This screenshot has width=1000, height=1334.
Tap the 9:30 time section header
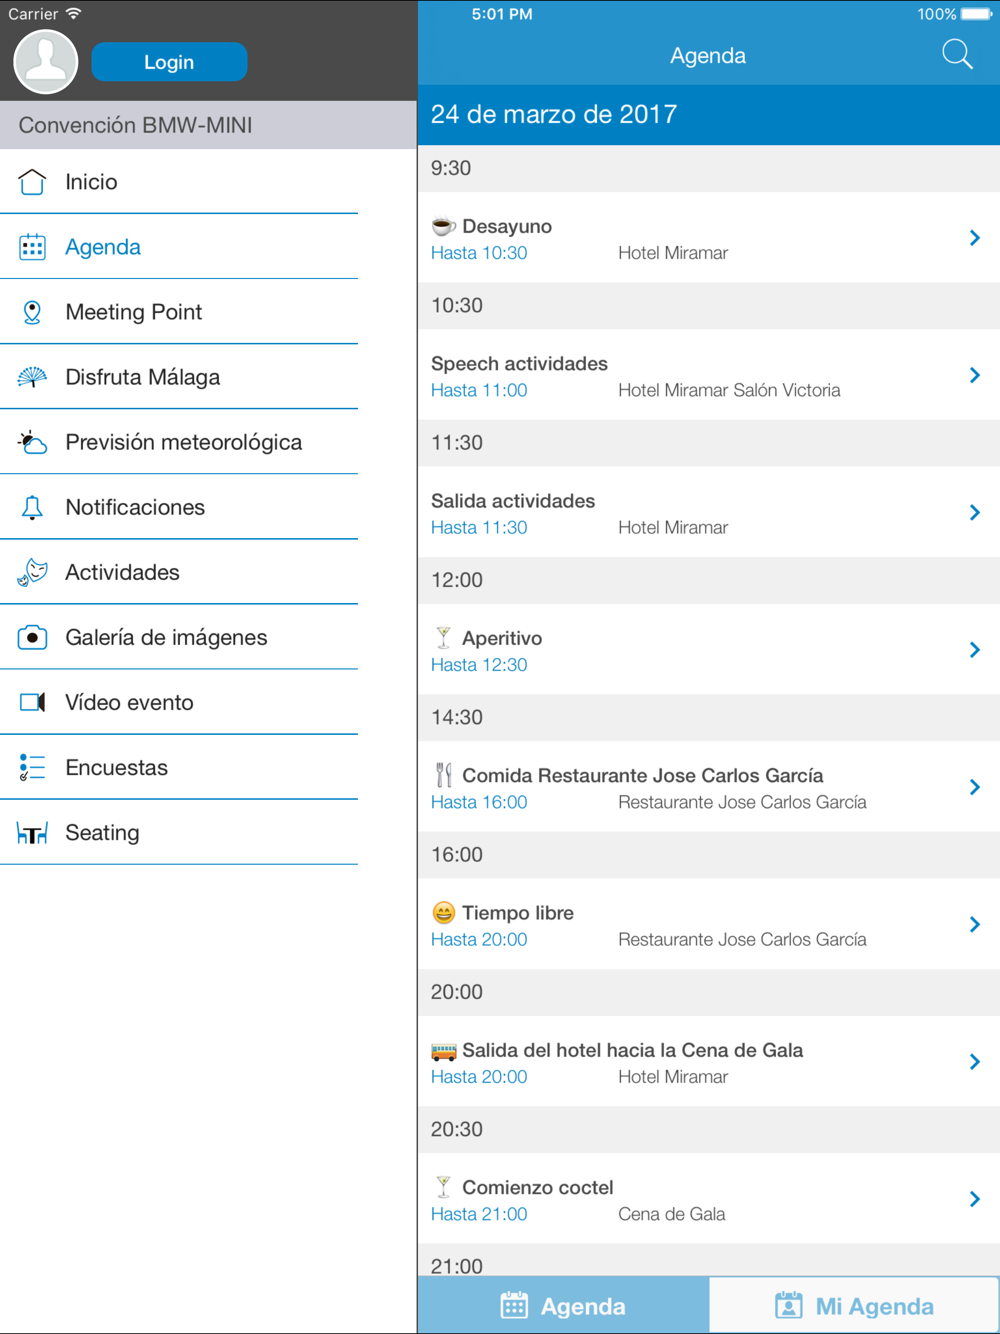click(709, 168)
